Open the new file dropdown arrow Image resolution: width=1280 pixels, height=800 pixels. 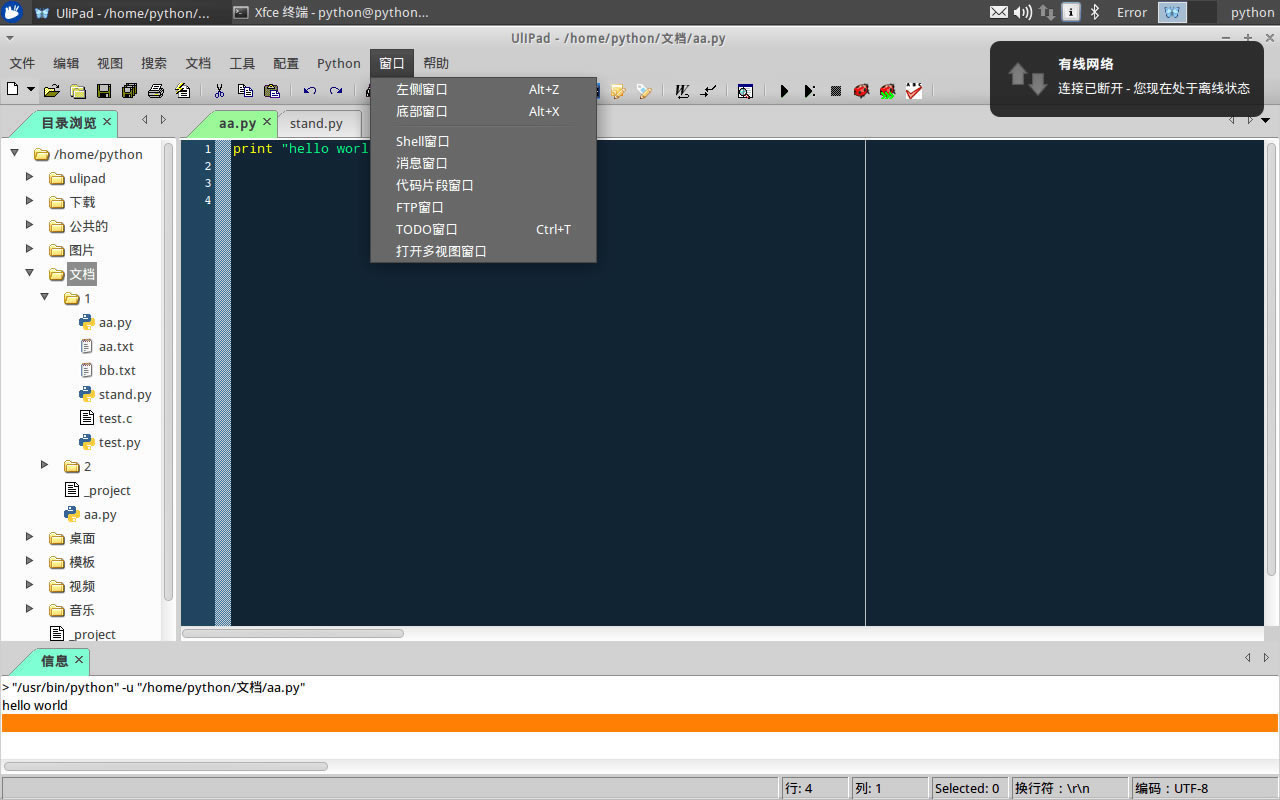coord(31,90)
